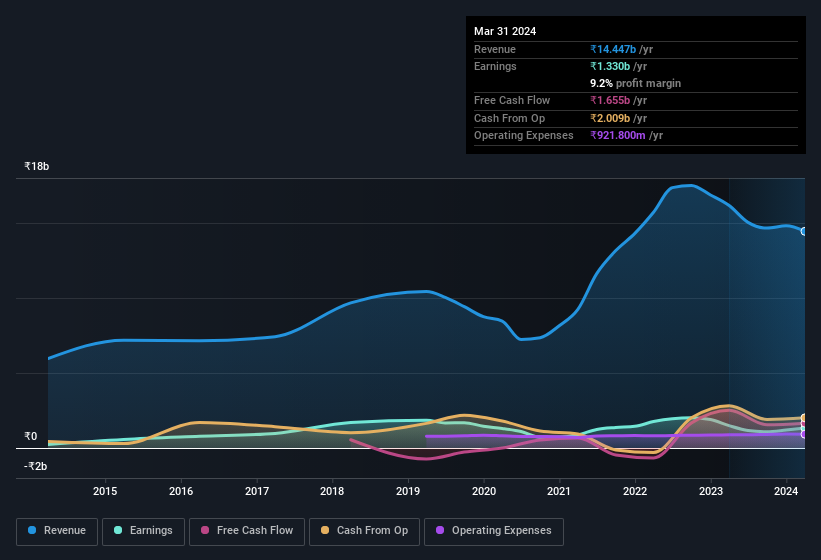Toggle the Earnings legend button
The image size is (821, 560).
[143, 531]
